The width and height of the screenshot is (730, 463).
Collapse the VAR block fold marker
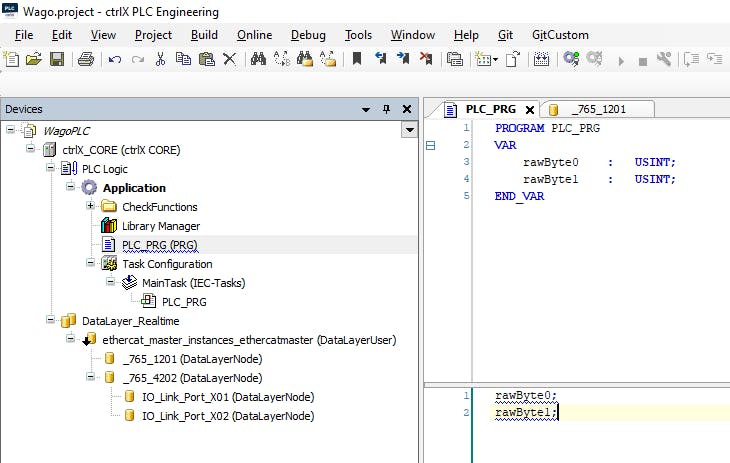coord(431,146)
